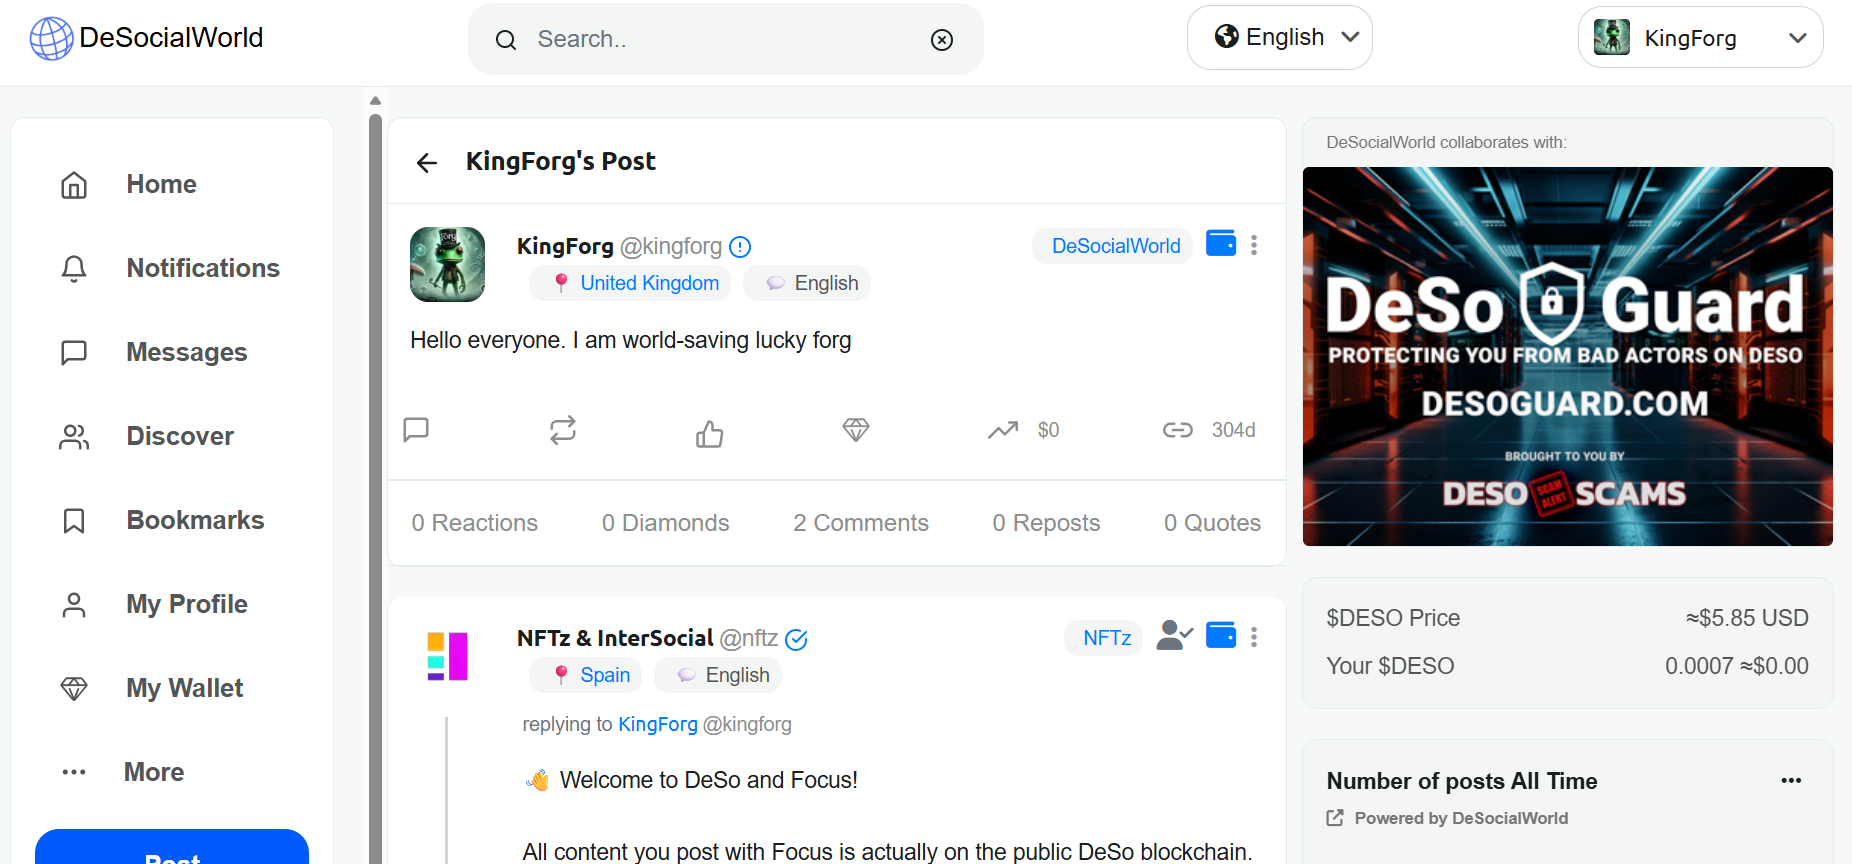The width and height of the screenshot is (1852, 864).
Task: Click the repost arrows icon
Action: (563, 430)
